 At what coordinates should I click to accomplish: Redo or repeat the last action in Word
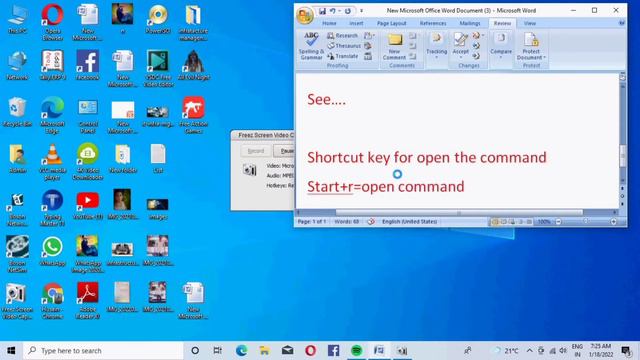348,11
